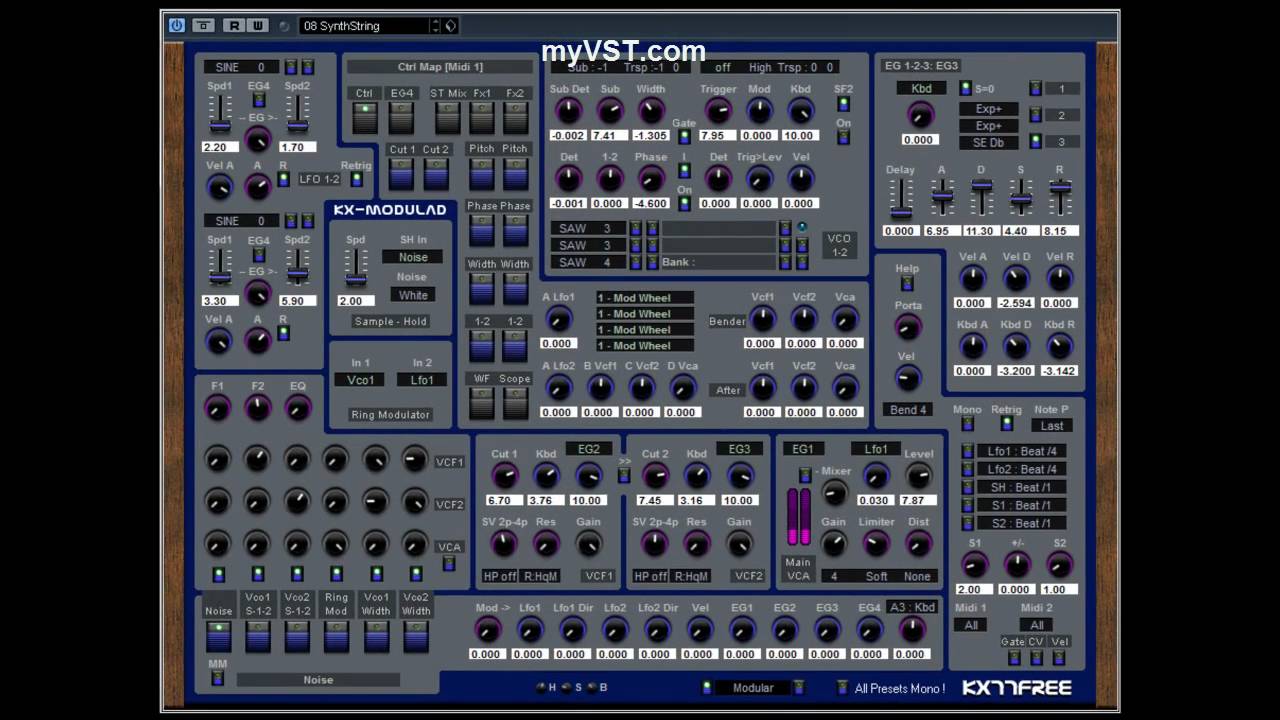
Task: Open the Modular mode selector
Action: click(753, 688)
